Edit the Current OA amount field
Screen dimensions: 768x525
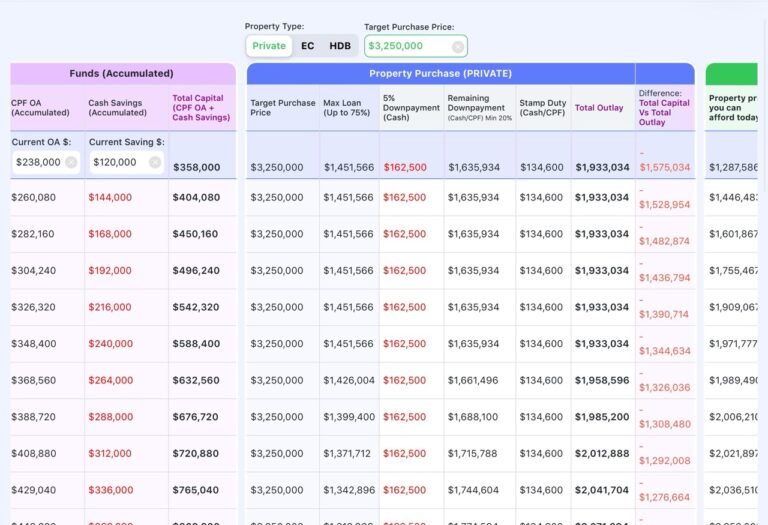tap(46, 162)
